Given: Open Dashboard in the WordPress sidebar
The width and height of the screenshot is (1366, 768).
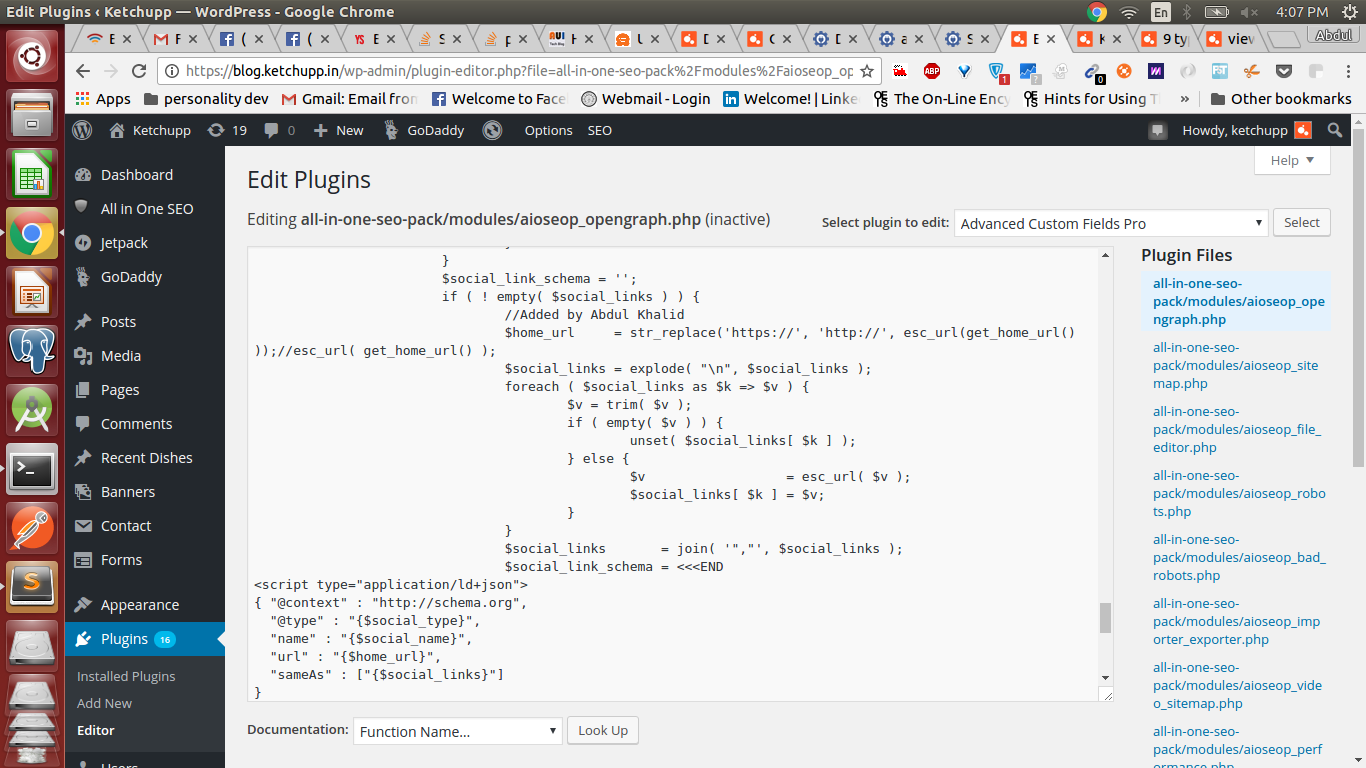Looking at the screenshot, I should (137, 174).
